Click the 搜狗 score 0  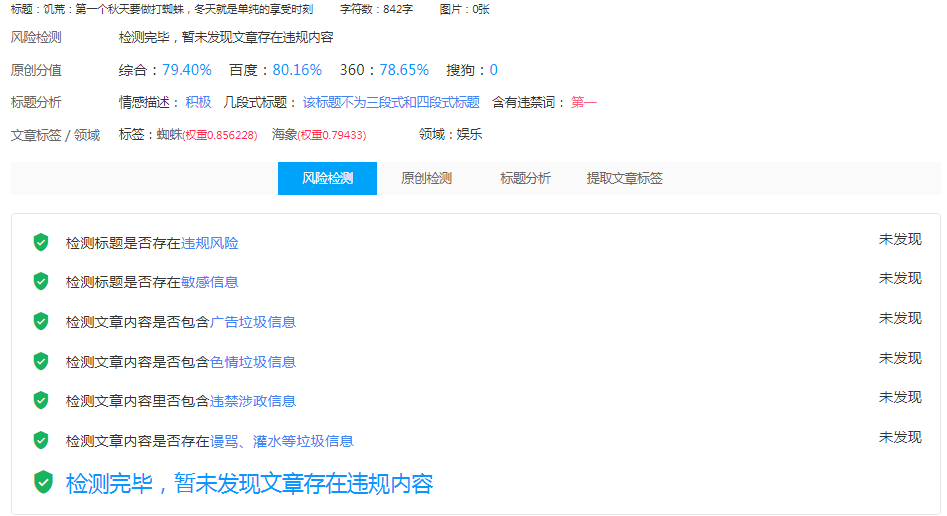(x=493, y=70)
